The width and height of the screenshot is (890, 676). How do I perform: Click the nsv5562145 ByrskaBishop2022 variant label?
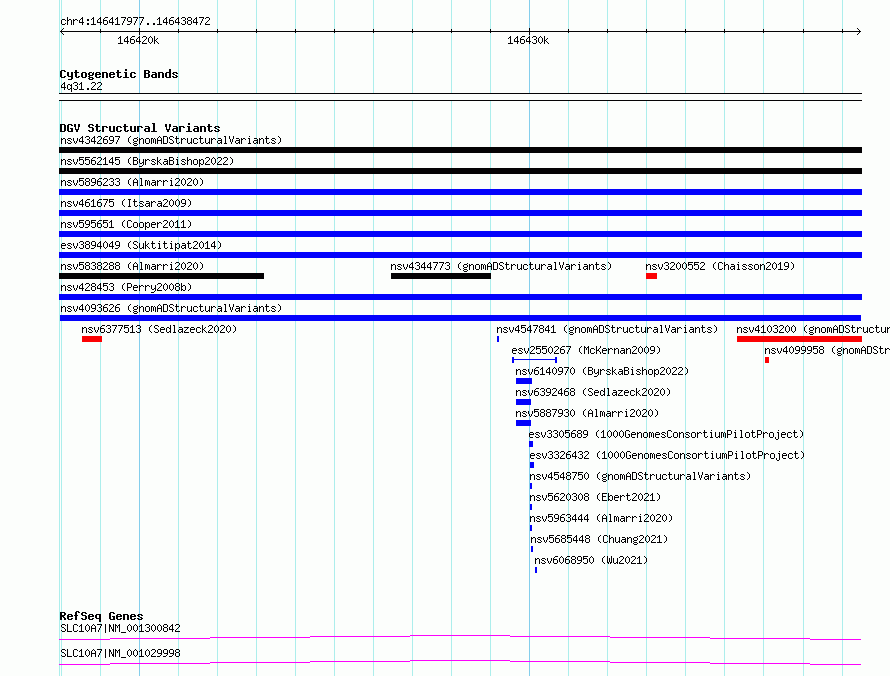[147, 161]
